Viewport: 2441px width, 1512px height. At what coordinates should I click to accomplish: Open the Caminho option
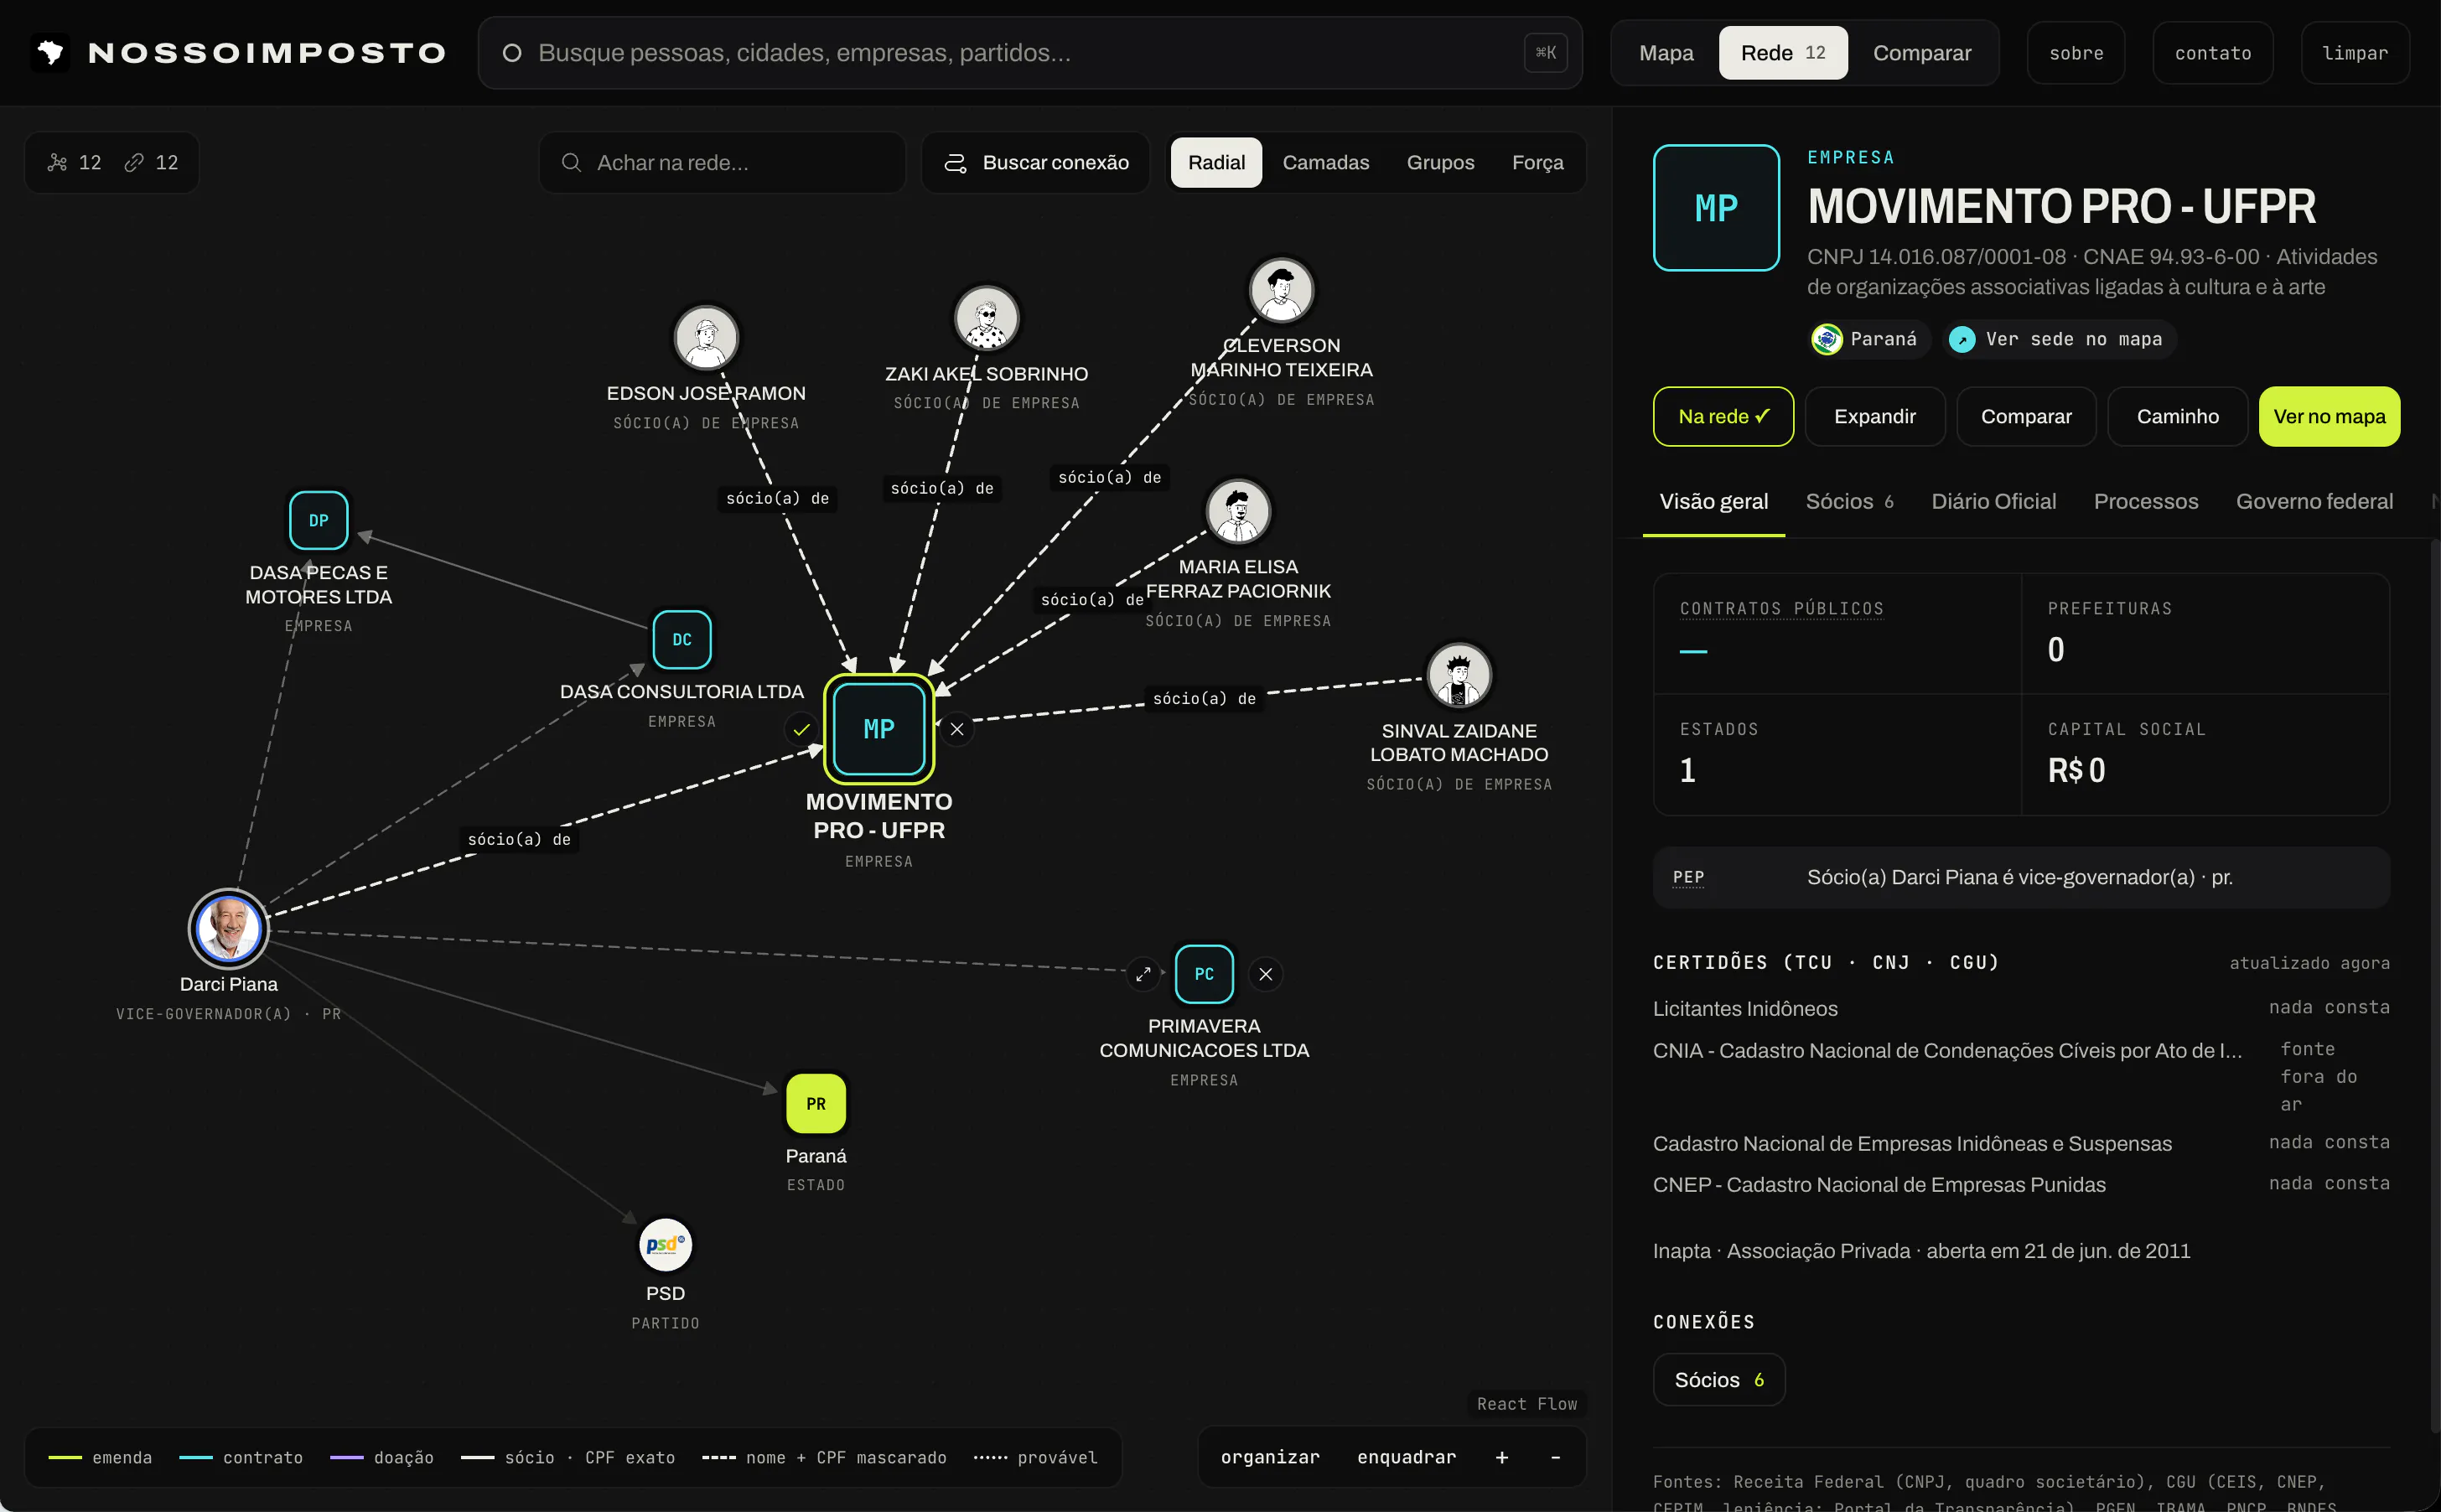(2177, 416)
